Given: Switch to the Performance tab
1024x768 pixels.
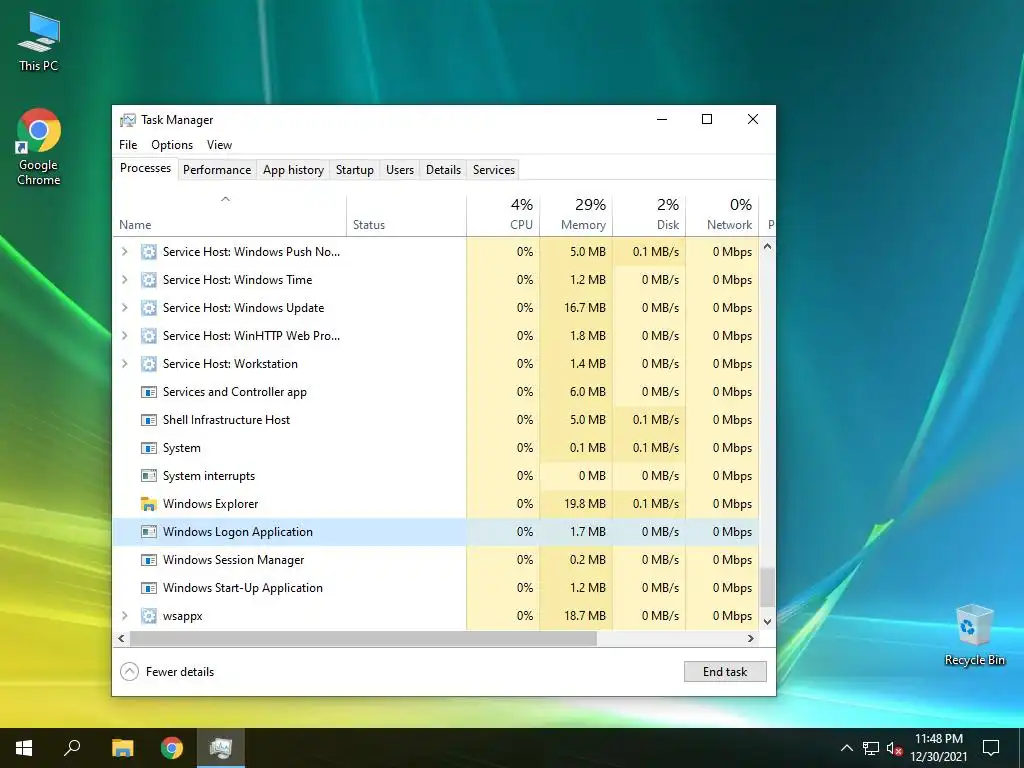Looking at the screenshot, I should pyautogui.click(x=217, y=170).
